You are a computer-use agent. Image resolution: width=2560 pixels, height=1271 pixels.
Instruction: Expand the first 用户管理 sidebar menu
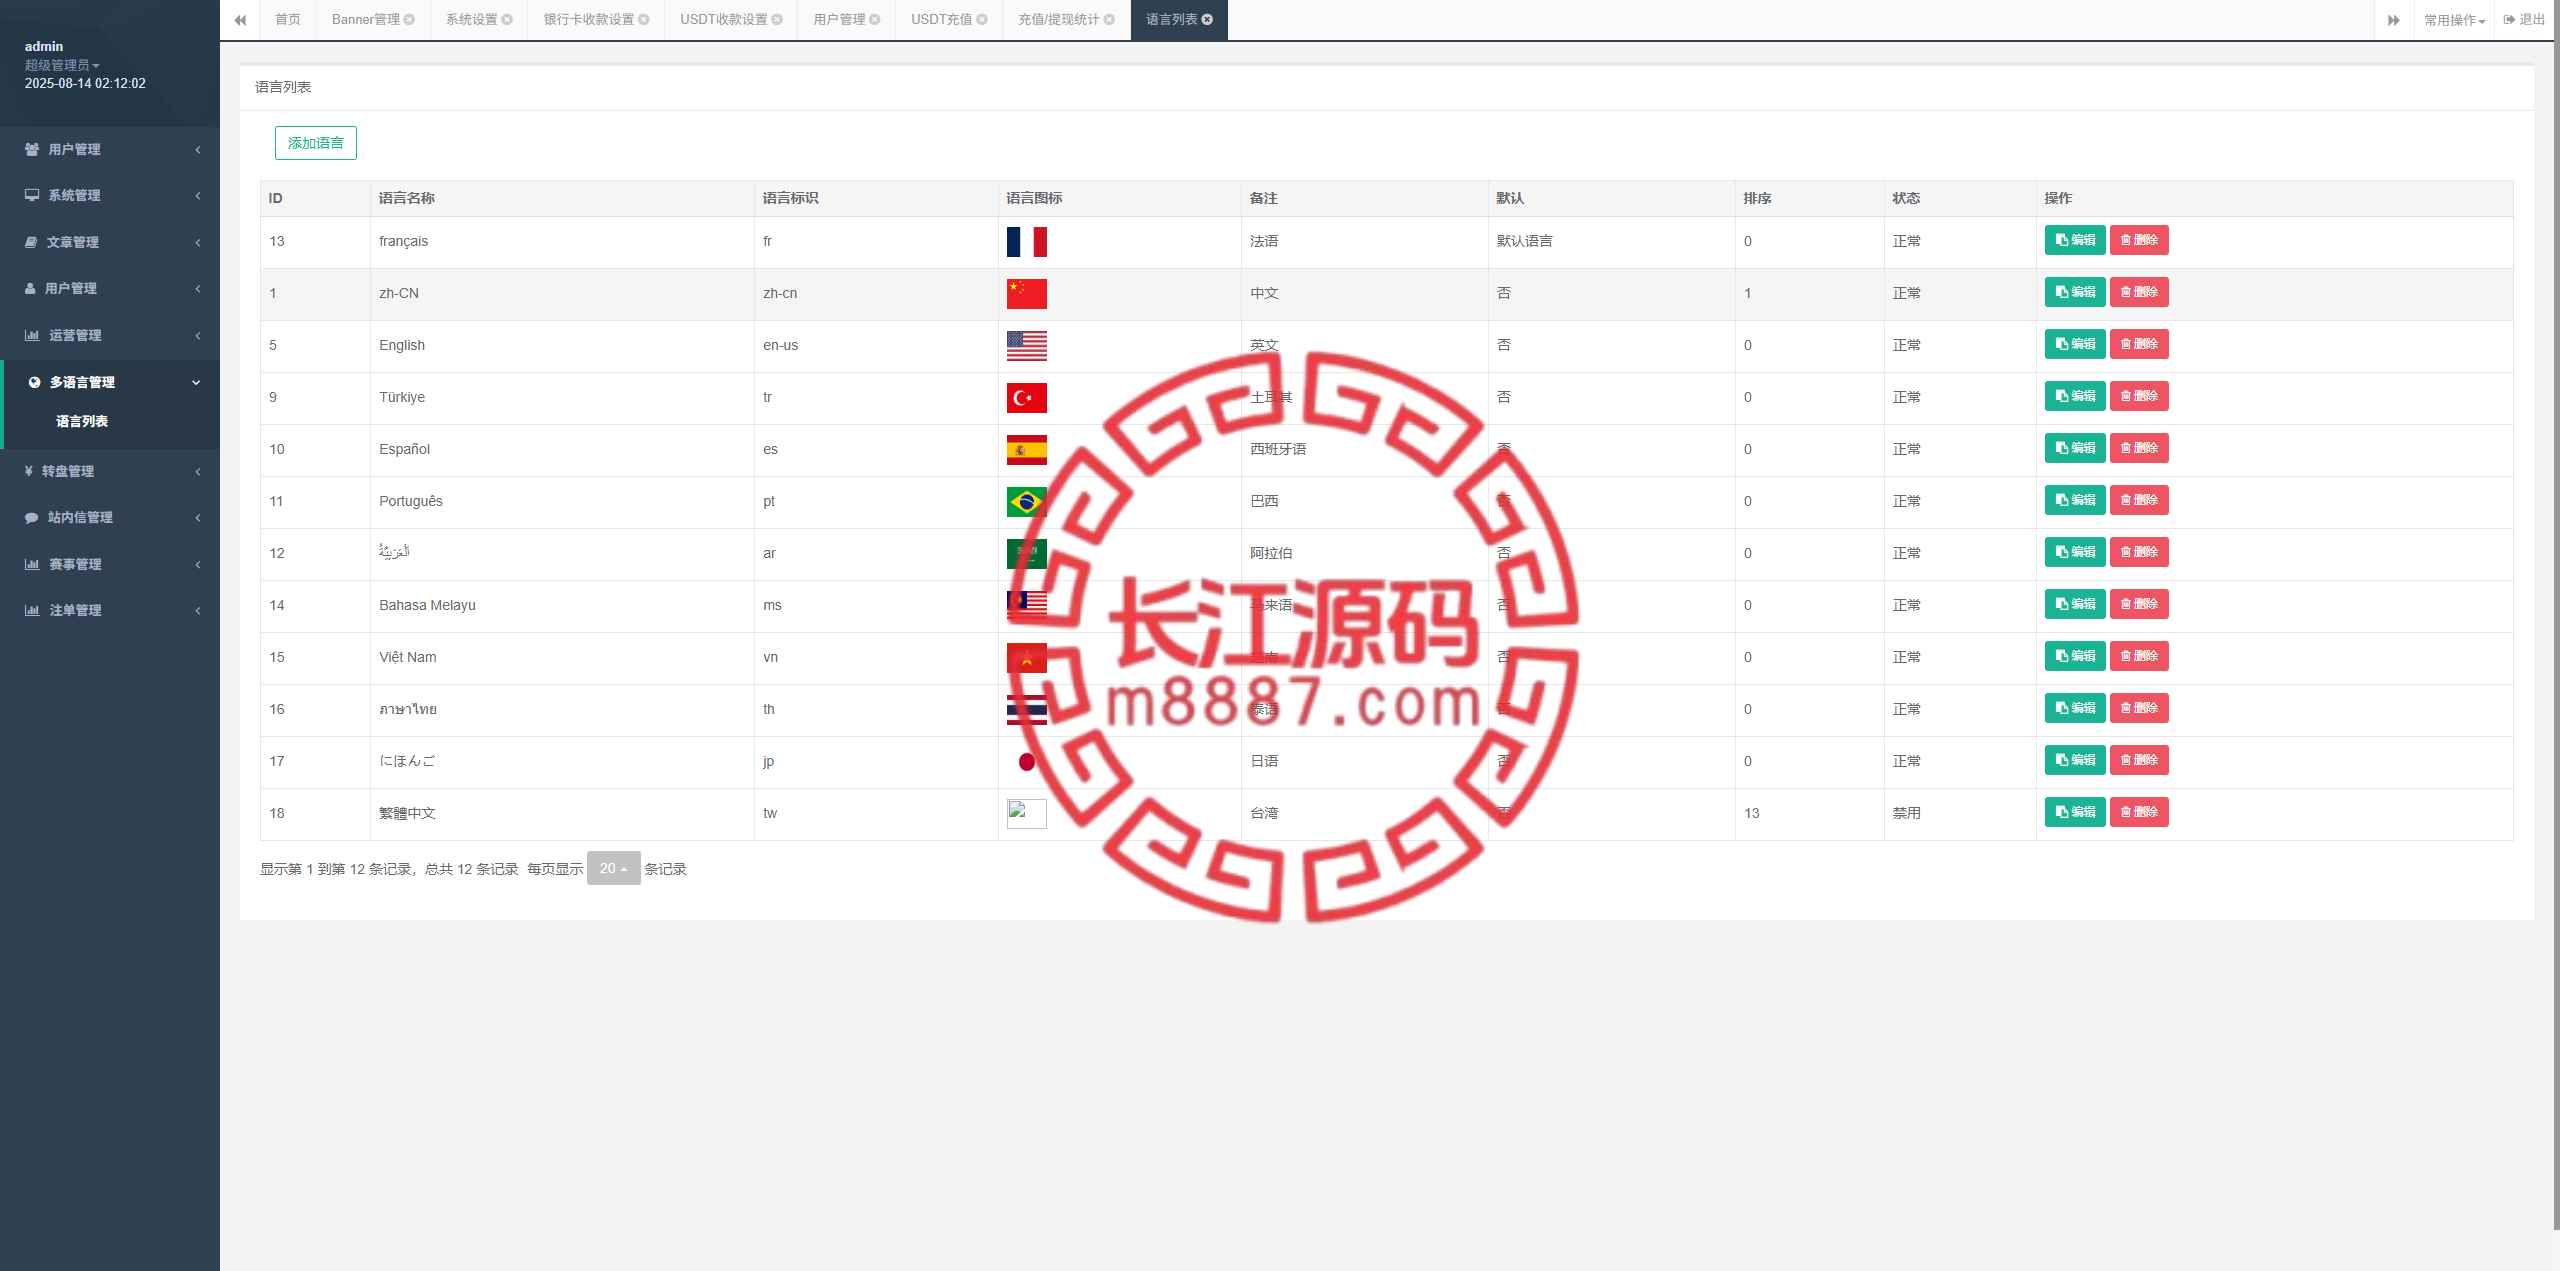pyautogui.click(x=110, y=149)
